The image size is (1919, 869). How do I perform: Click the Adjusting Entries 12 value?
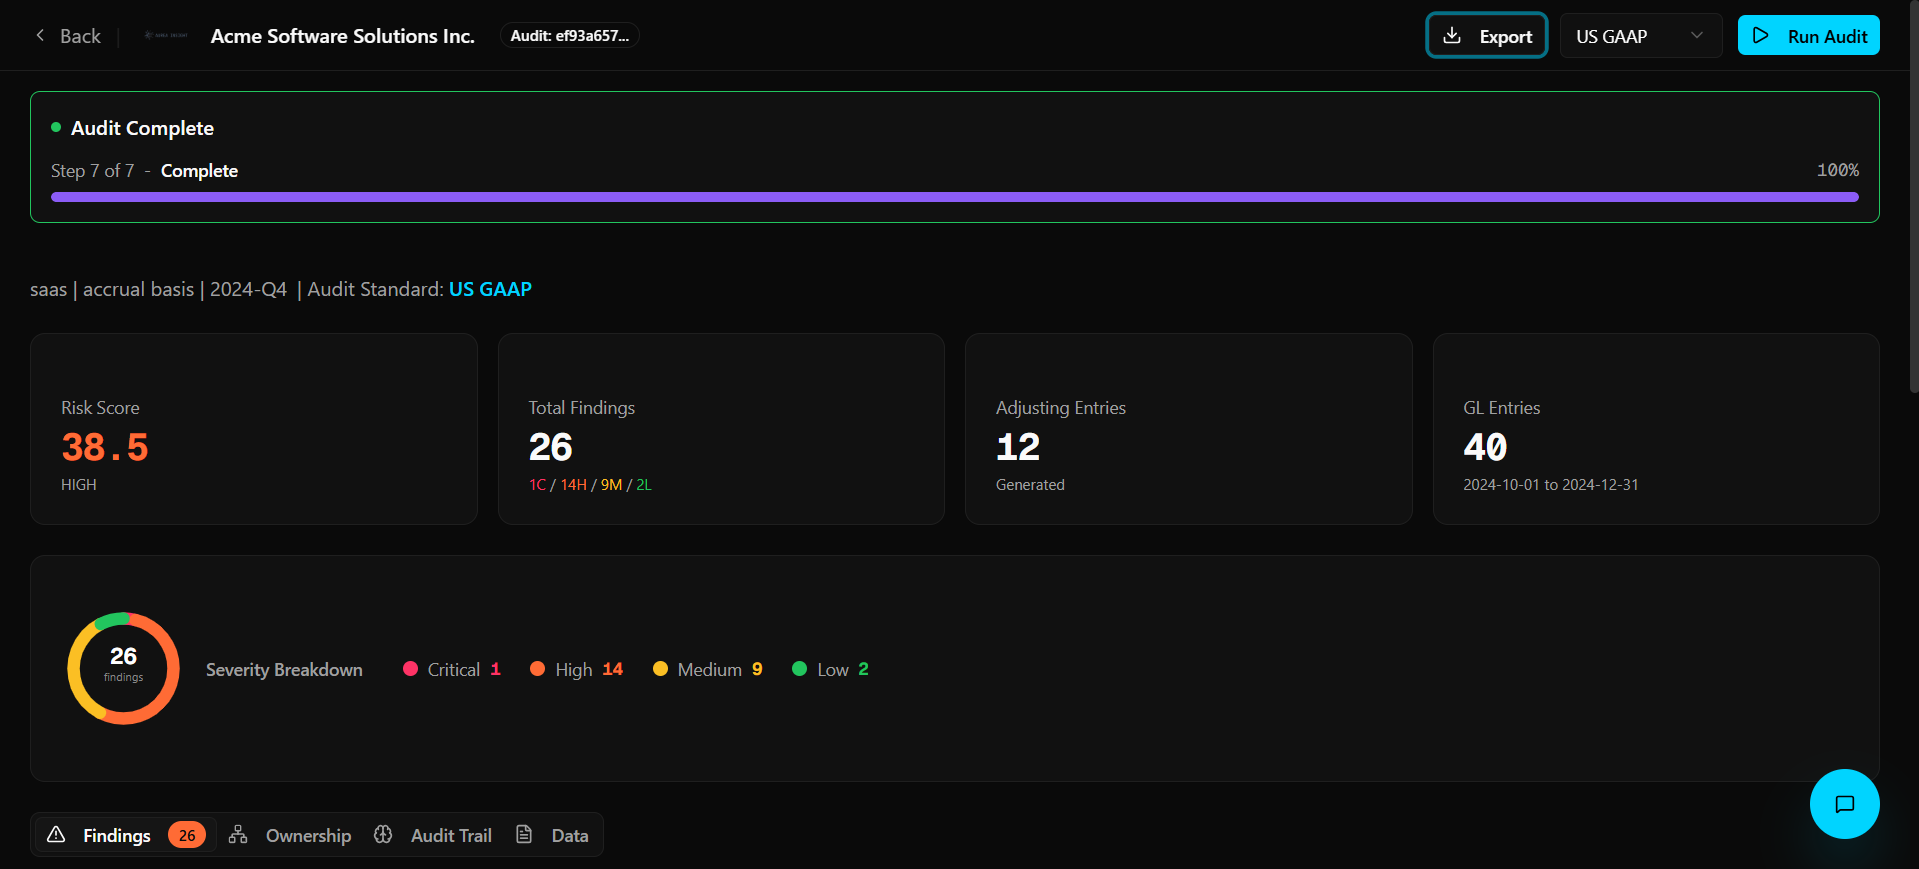pyautogui.click(x=1018, y=447)
